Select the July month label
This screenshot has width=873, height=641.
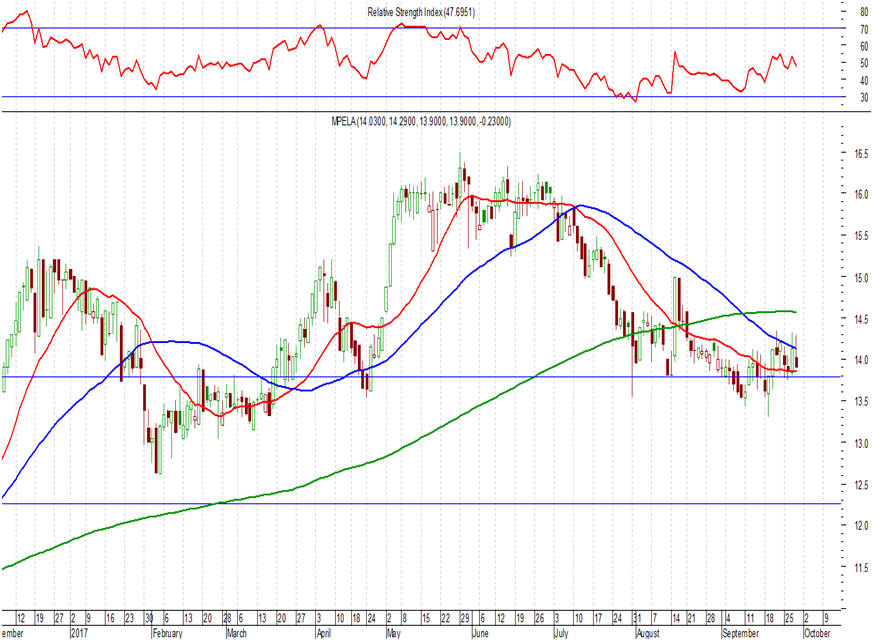pos(561,634)
